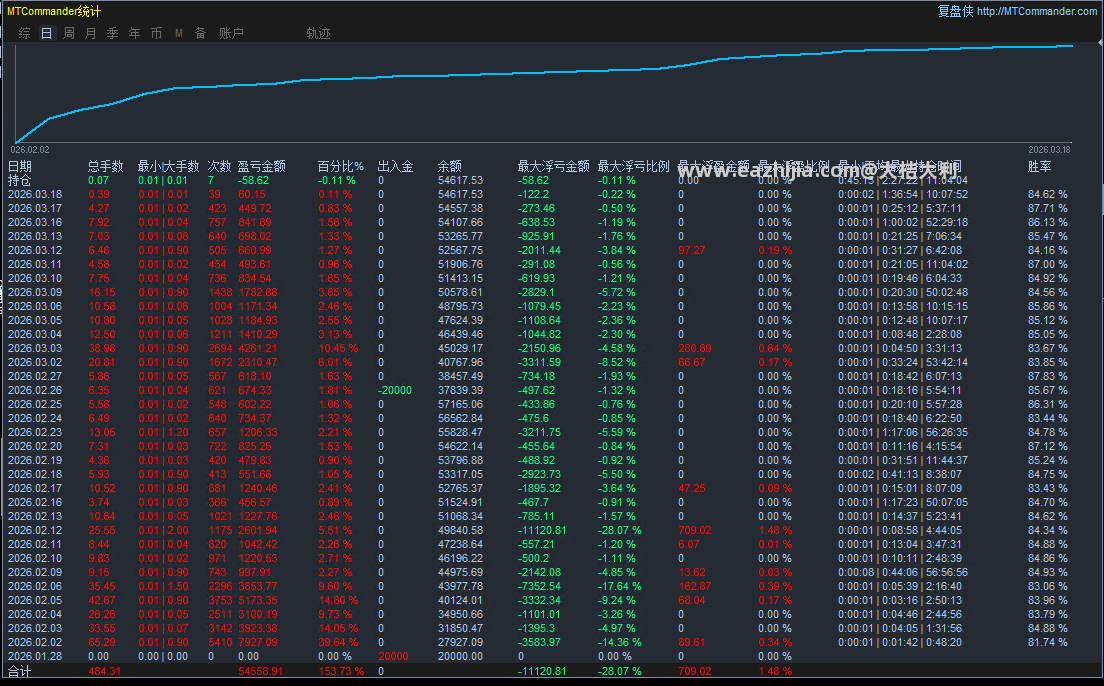The height and width of the screenshot is (686, 1104).
Task: Open the 轨迹 track tab
Action: (318, 33)
